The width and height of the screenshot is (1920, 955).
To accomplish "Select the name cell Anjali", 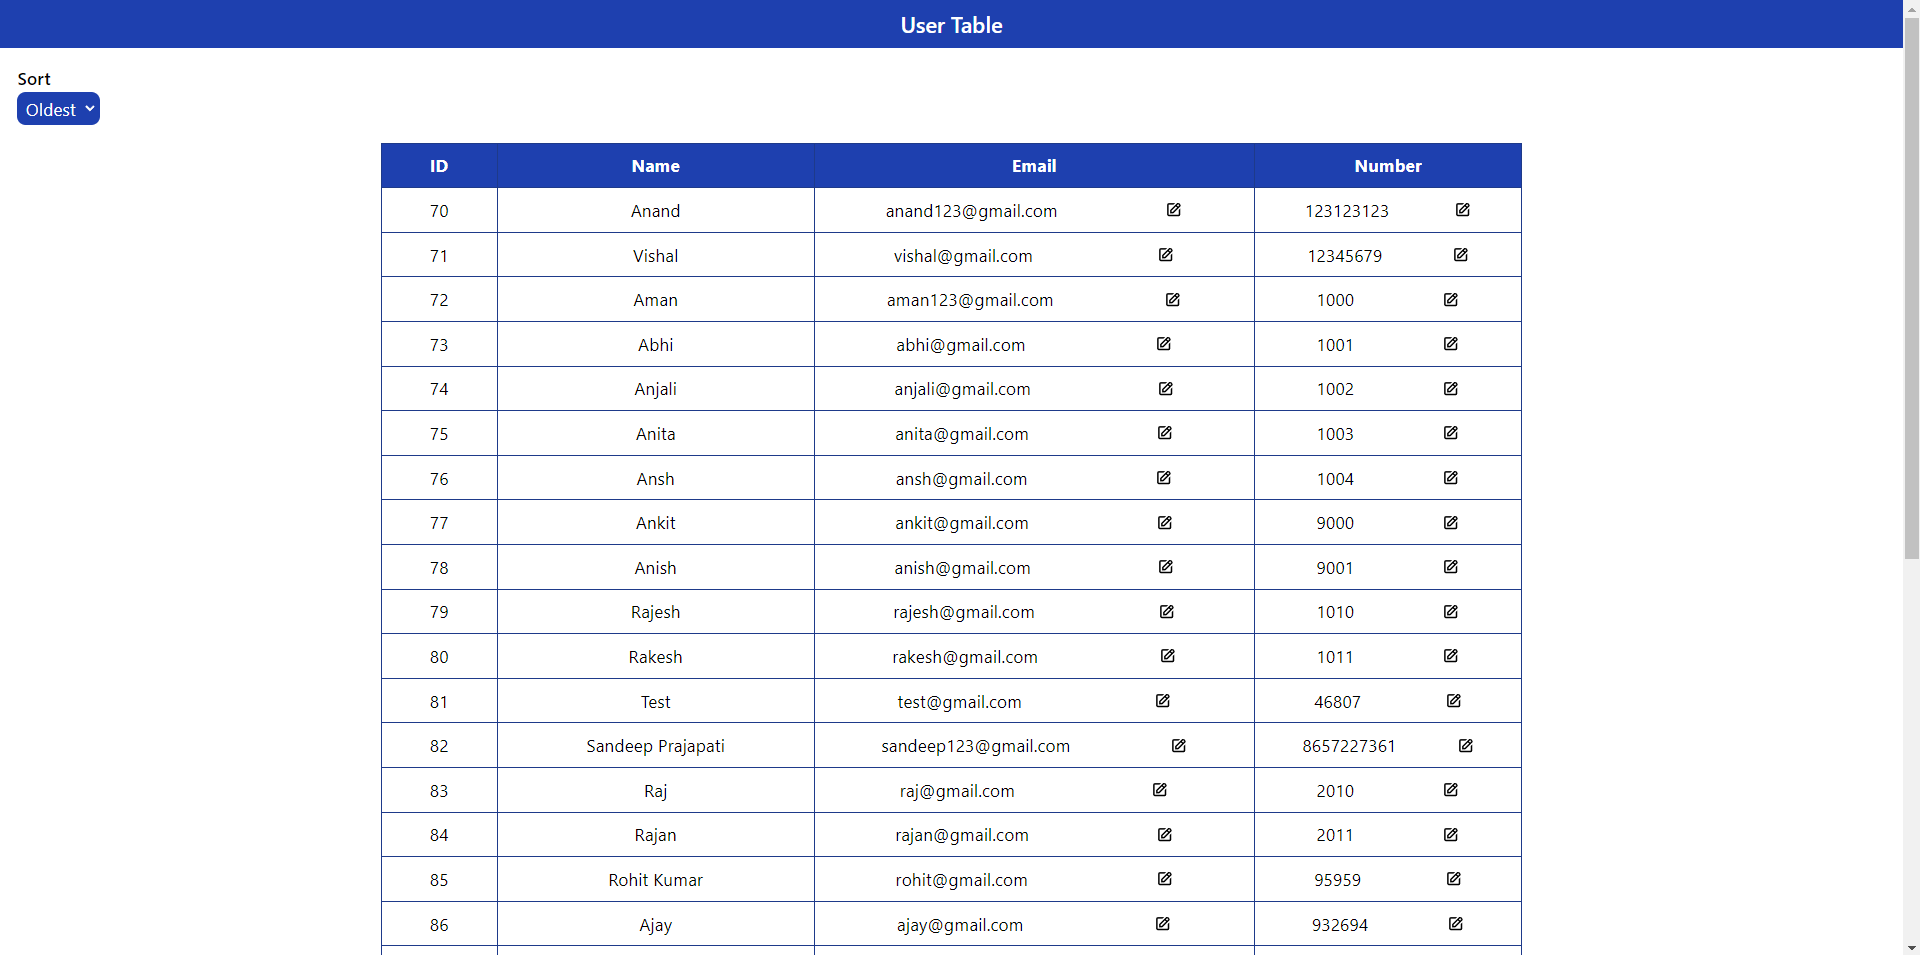I will click(x=656, y=389).
